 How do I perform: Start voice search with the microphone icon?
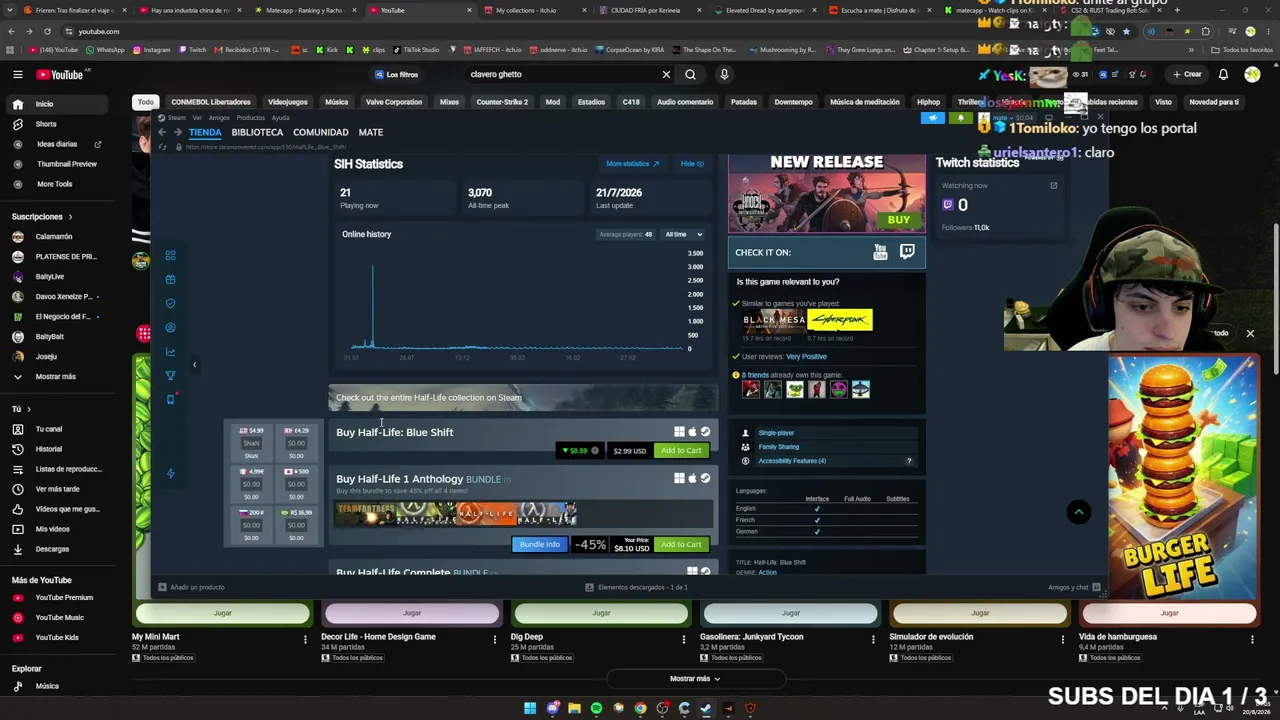[724, 74]
